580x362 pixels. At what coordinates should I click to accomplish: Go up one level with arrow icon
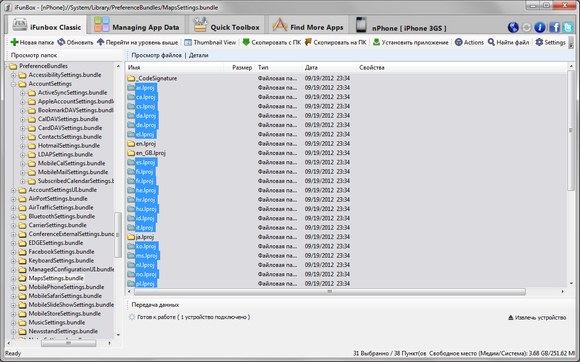point(100,42)
